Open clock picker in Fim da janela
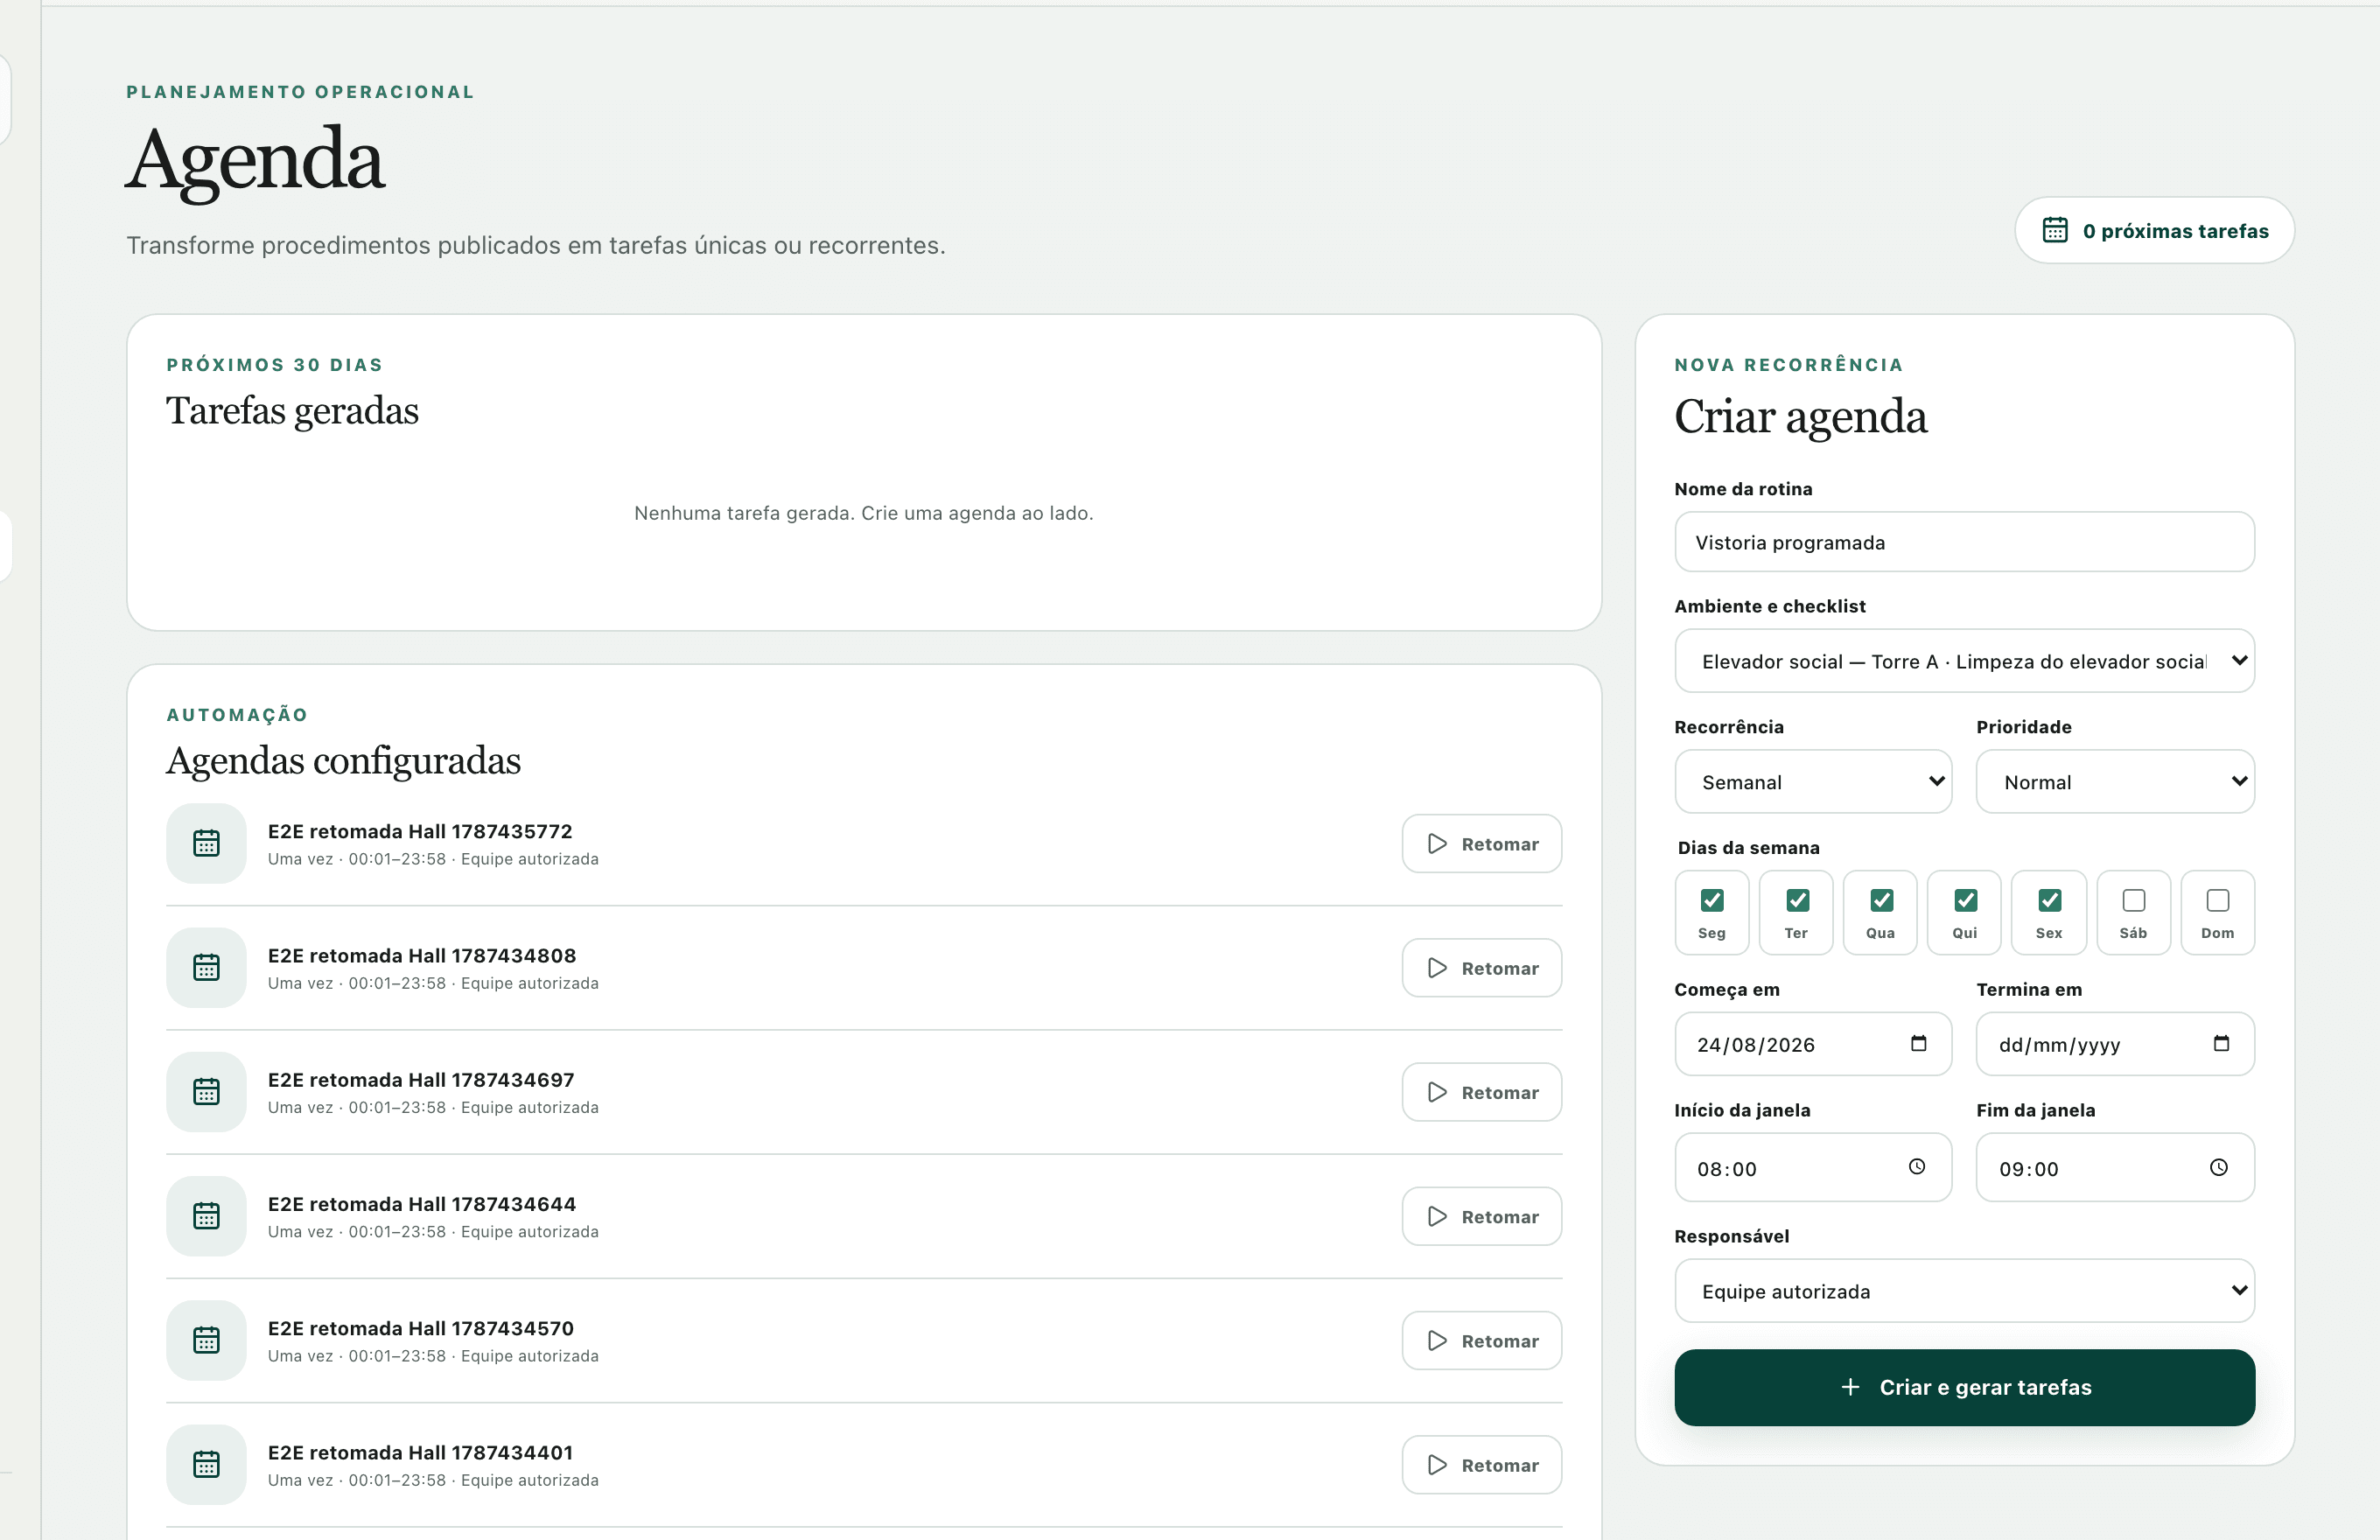The image size is (2380, 1540). (2218, 1167)
